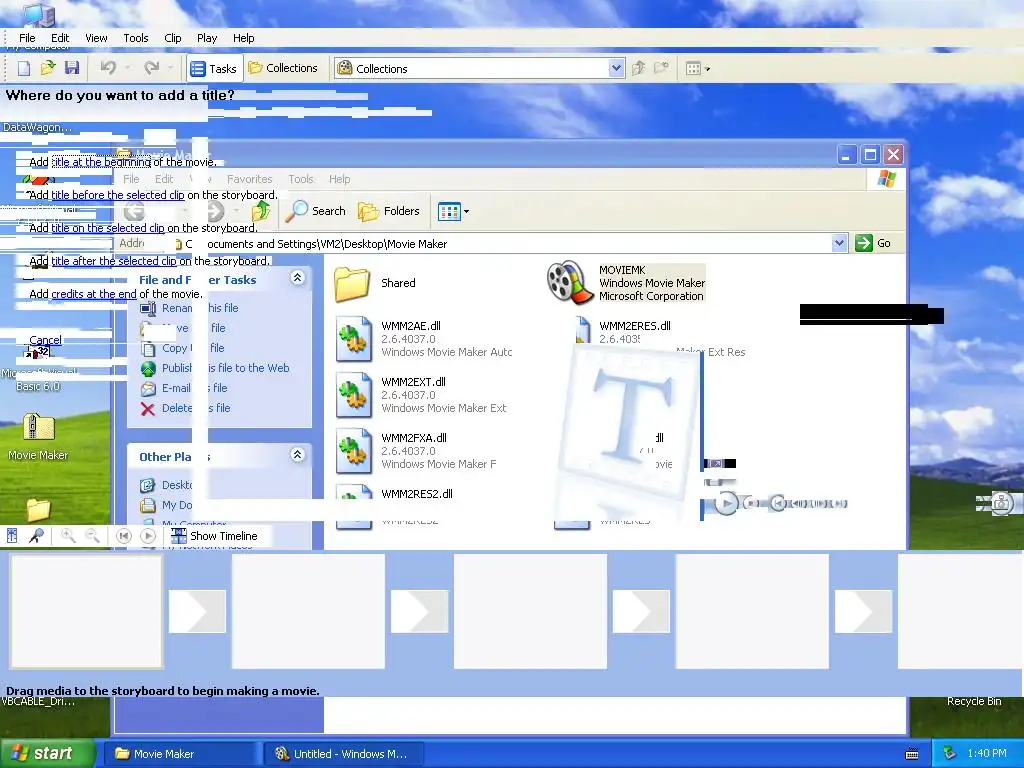The width and height of the screenshot is (1024, 768).
Task: Open the Favorites menu in Explorer
Action: (249, 179)
